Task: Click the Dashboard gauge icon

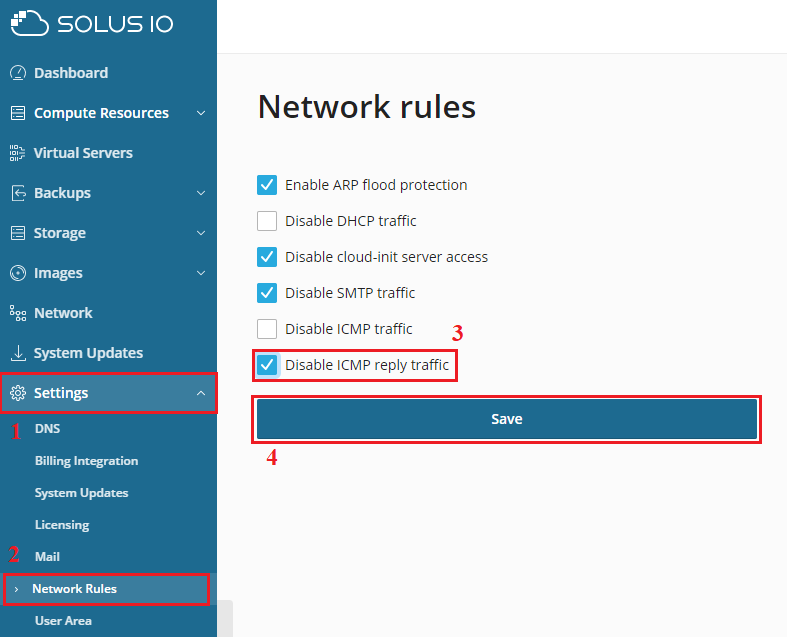Action: [x=18, y=73]
